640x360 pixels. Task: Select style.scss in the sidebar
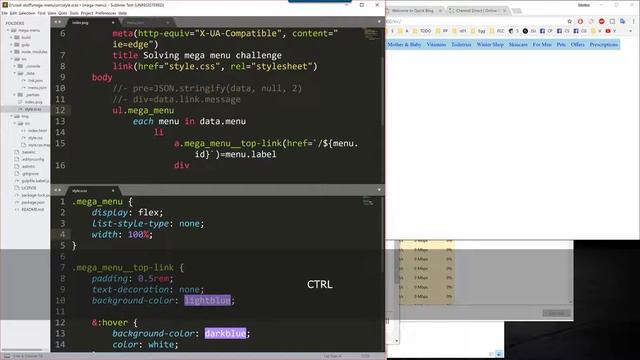[33, 109]
